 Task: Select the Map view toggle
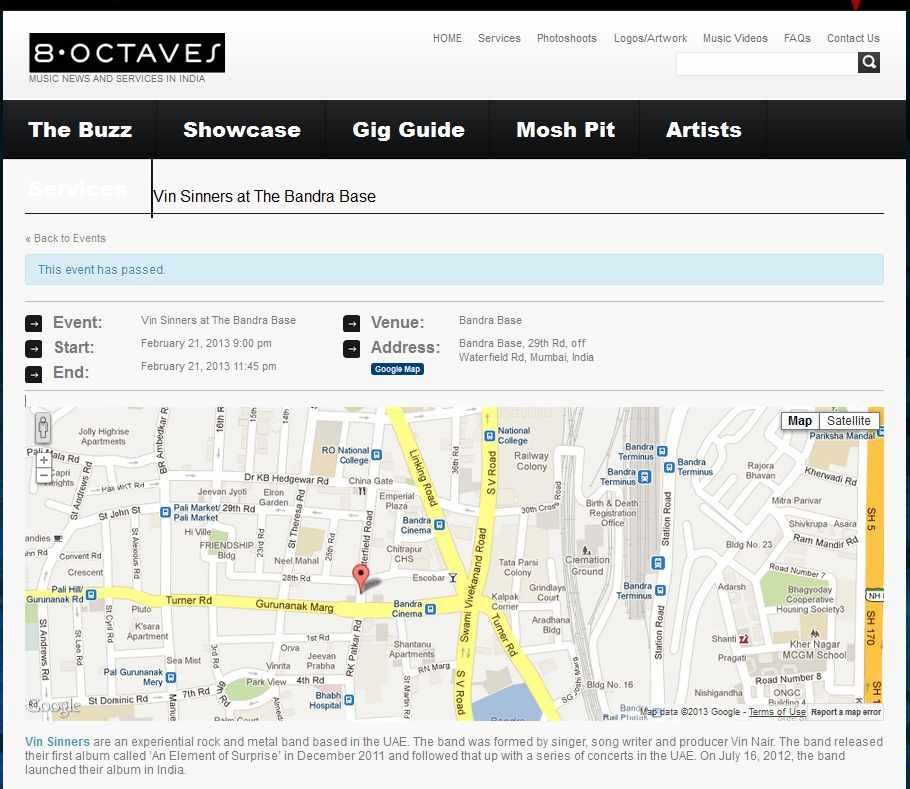click(x=800, y=421)
